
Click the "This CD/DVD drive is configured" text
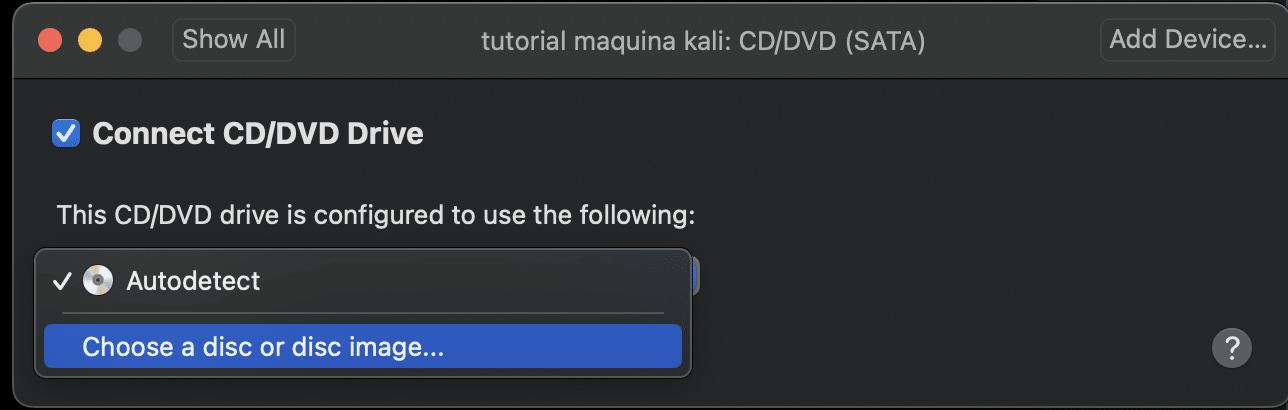tap(375, 215)
